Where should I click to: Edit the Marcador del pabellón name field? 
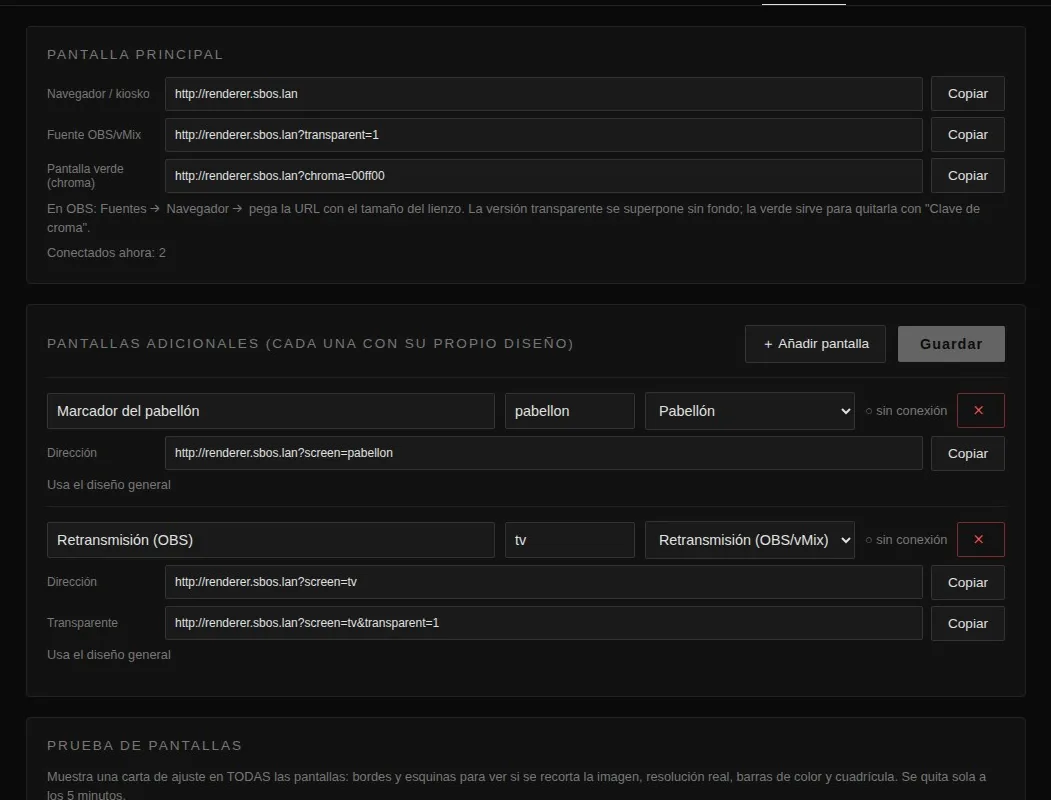(x=271, y=411)
